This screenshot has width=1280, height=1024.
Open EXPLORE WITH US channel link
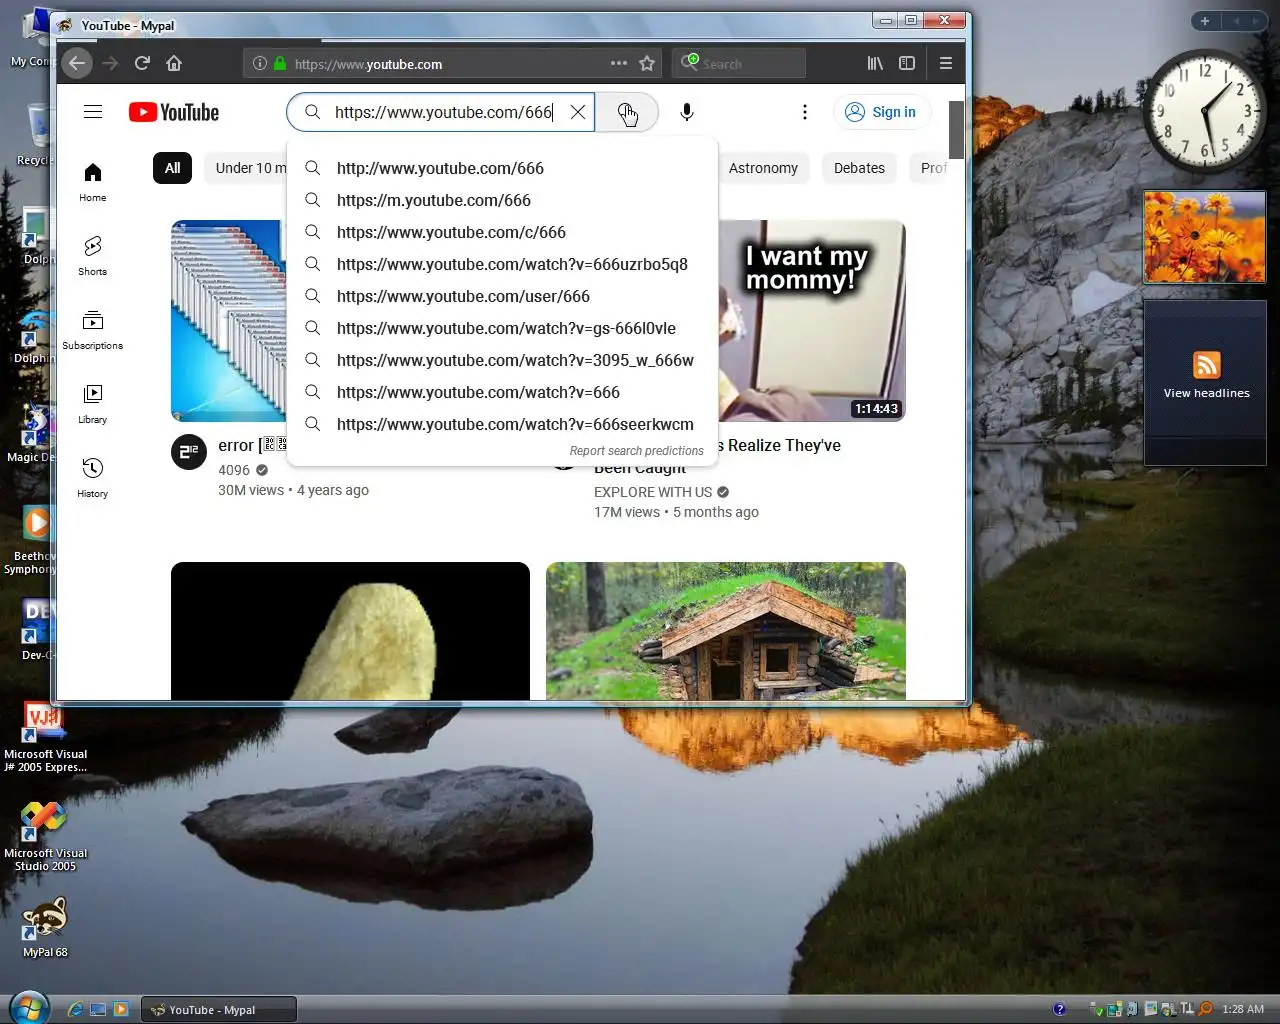coord(653,492)
